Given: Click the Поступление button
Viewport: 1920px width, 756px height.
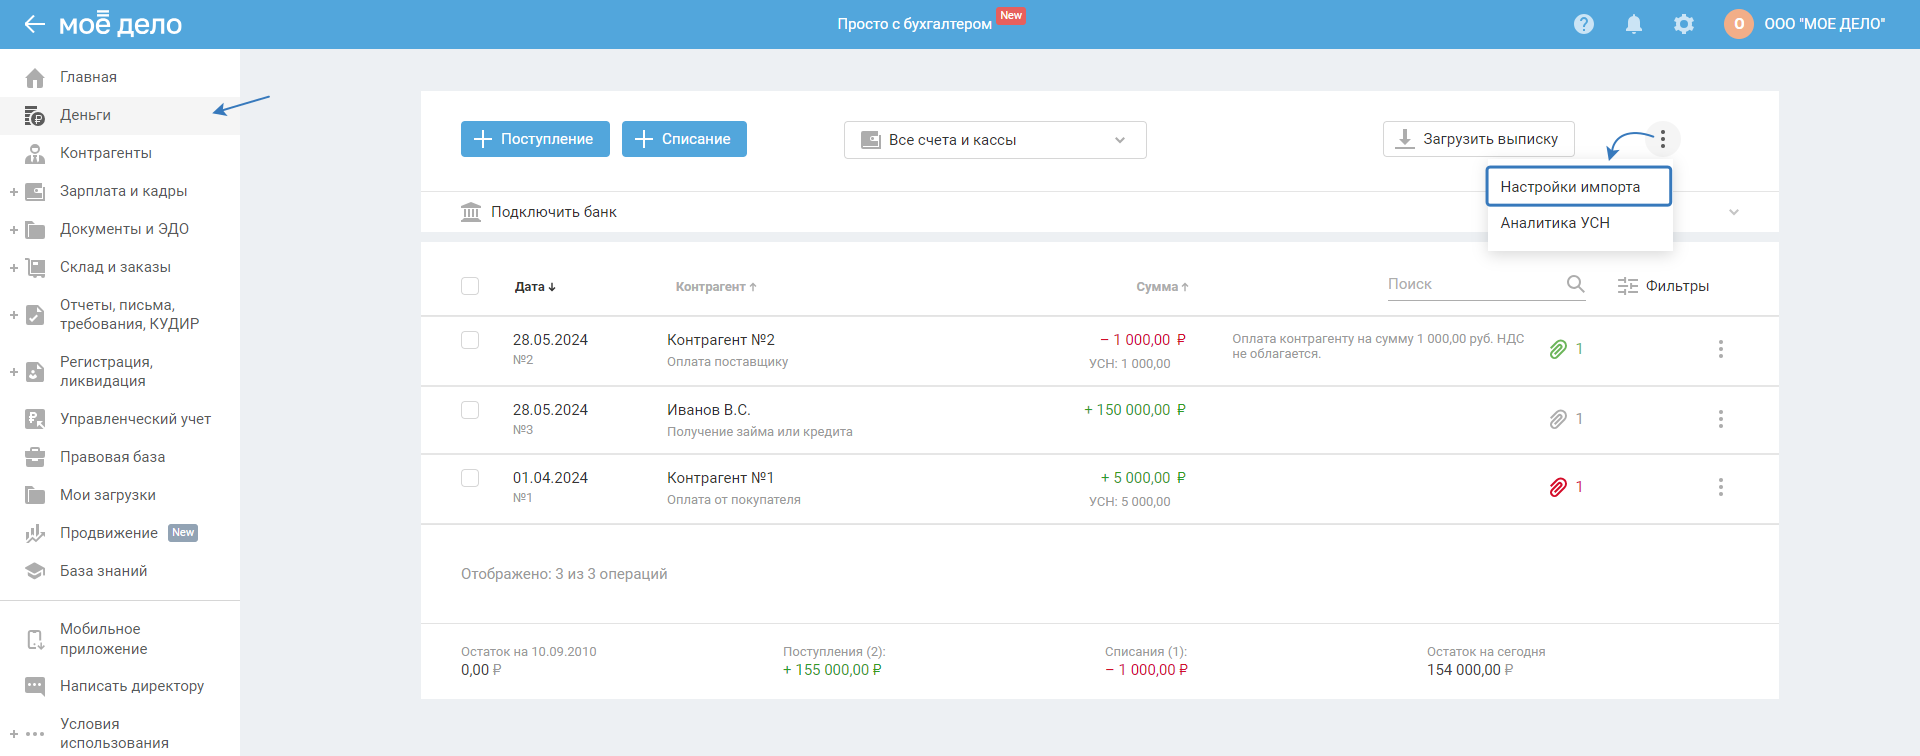Looking at the screenshot, I should (x=534, y=139).
